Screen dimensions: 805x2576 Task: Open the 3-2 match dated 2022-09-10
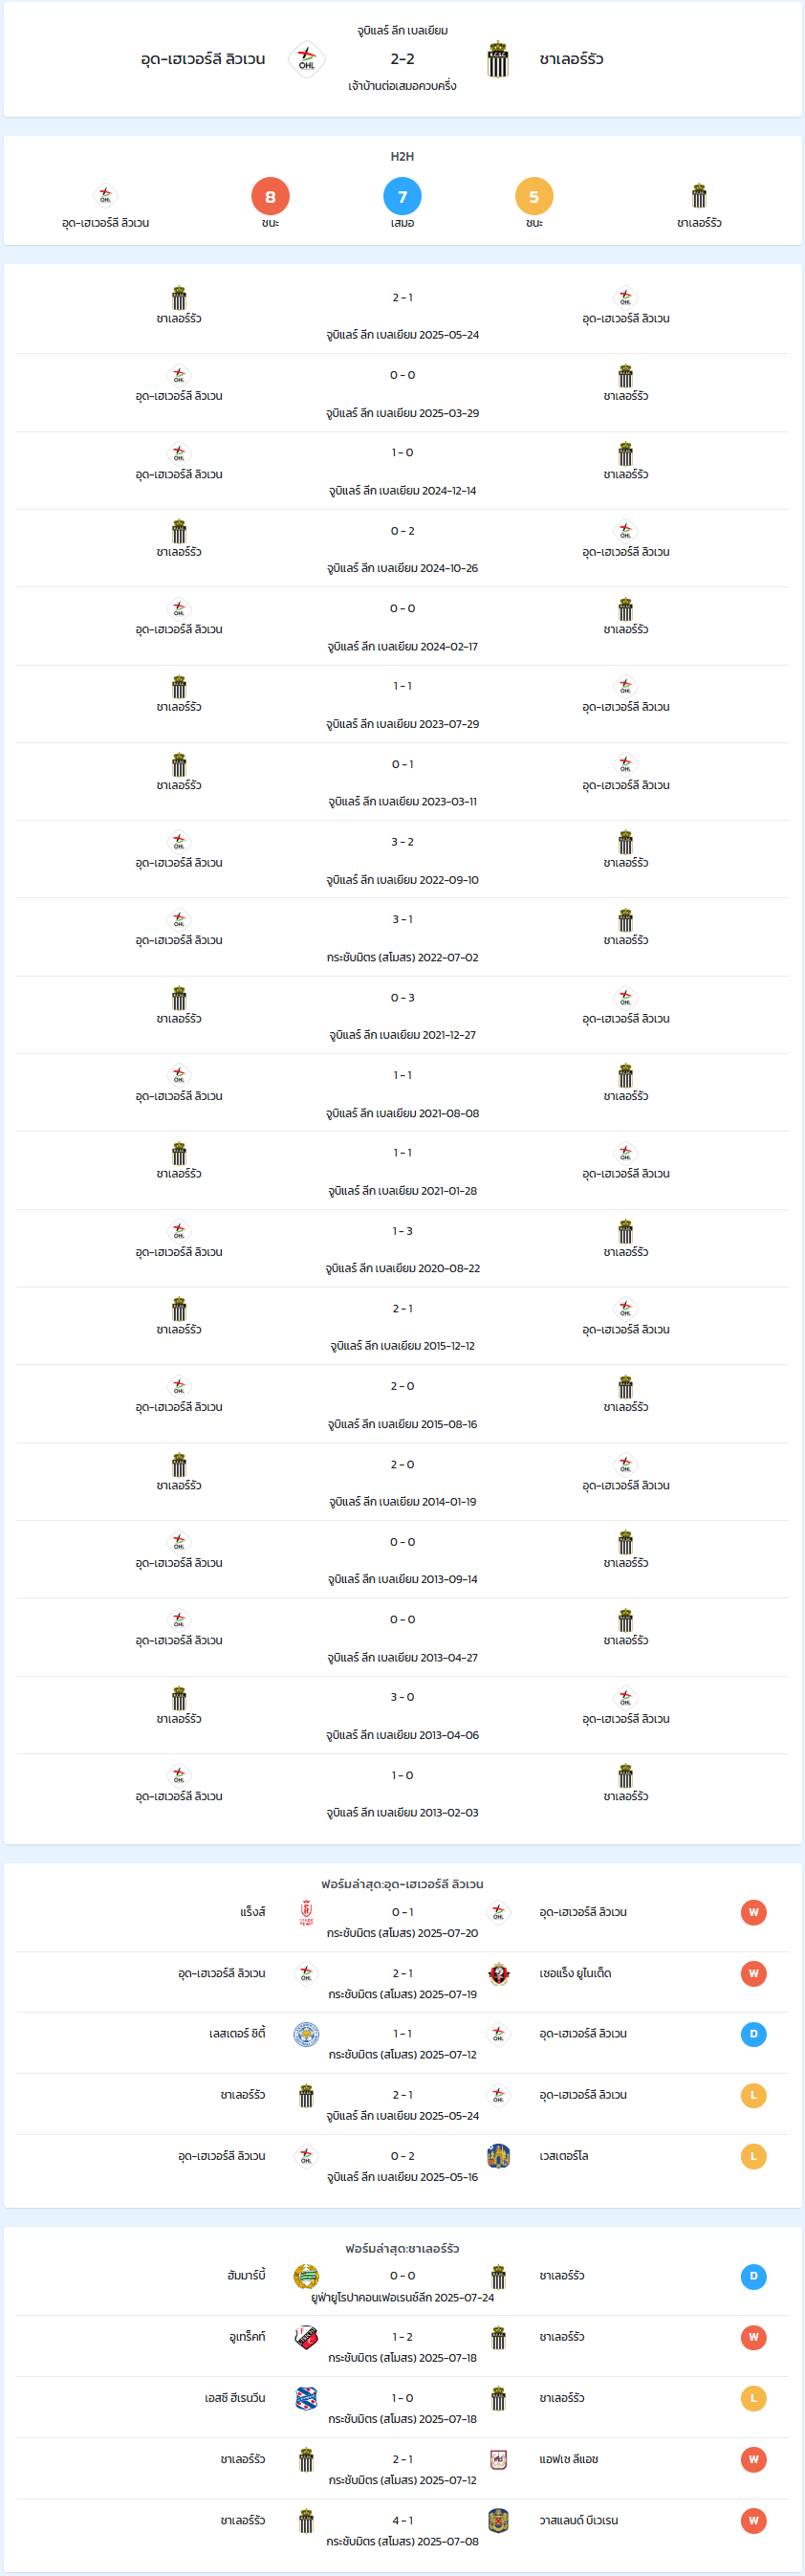402,860
